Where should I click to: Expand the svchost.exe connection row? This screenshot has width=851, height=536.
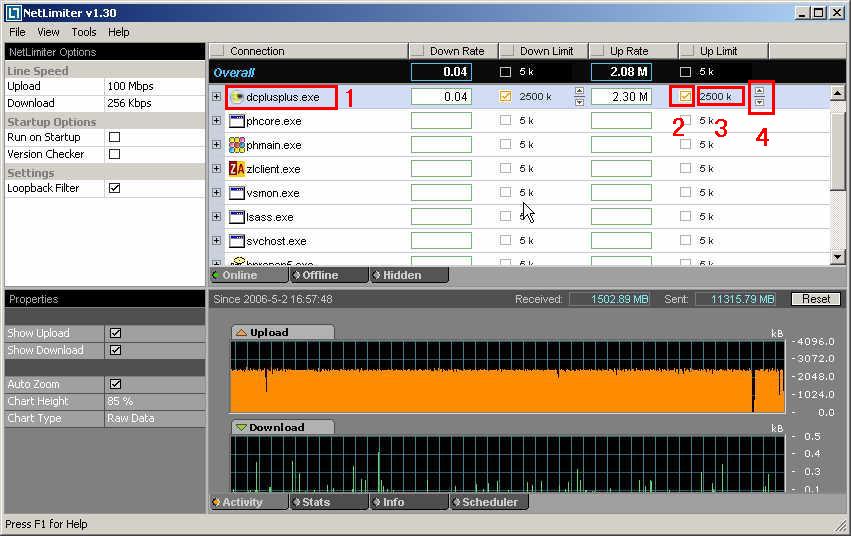pyautogui.click(x=217, y=240)
